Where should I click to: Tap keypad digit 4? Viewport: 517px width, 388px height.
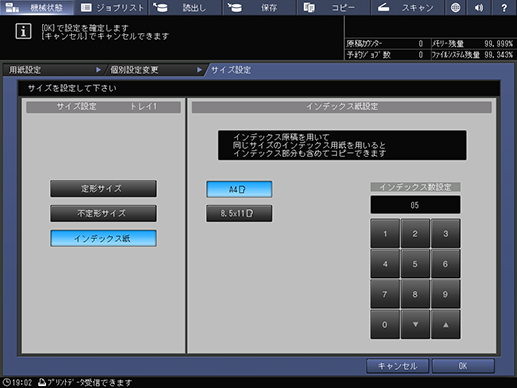pyautogui.click(x=385, y=264)
